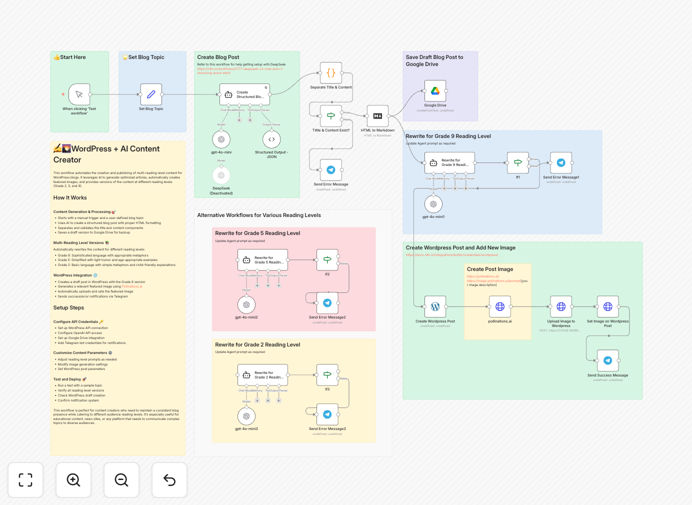
Task: Select the If1 node in Grade 9 section
Action: pyautogui.click(x=518, y=163)
